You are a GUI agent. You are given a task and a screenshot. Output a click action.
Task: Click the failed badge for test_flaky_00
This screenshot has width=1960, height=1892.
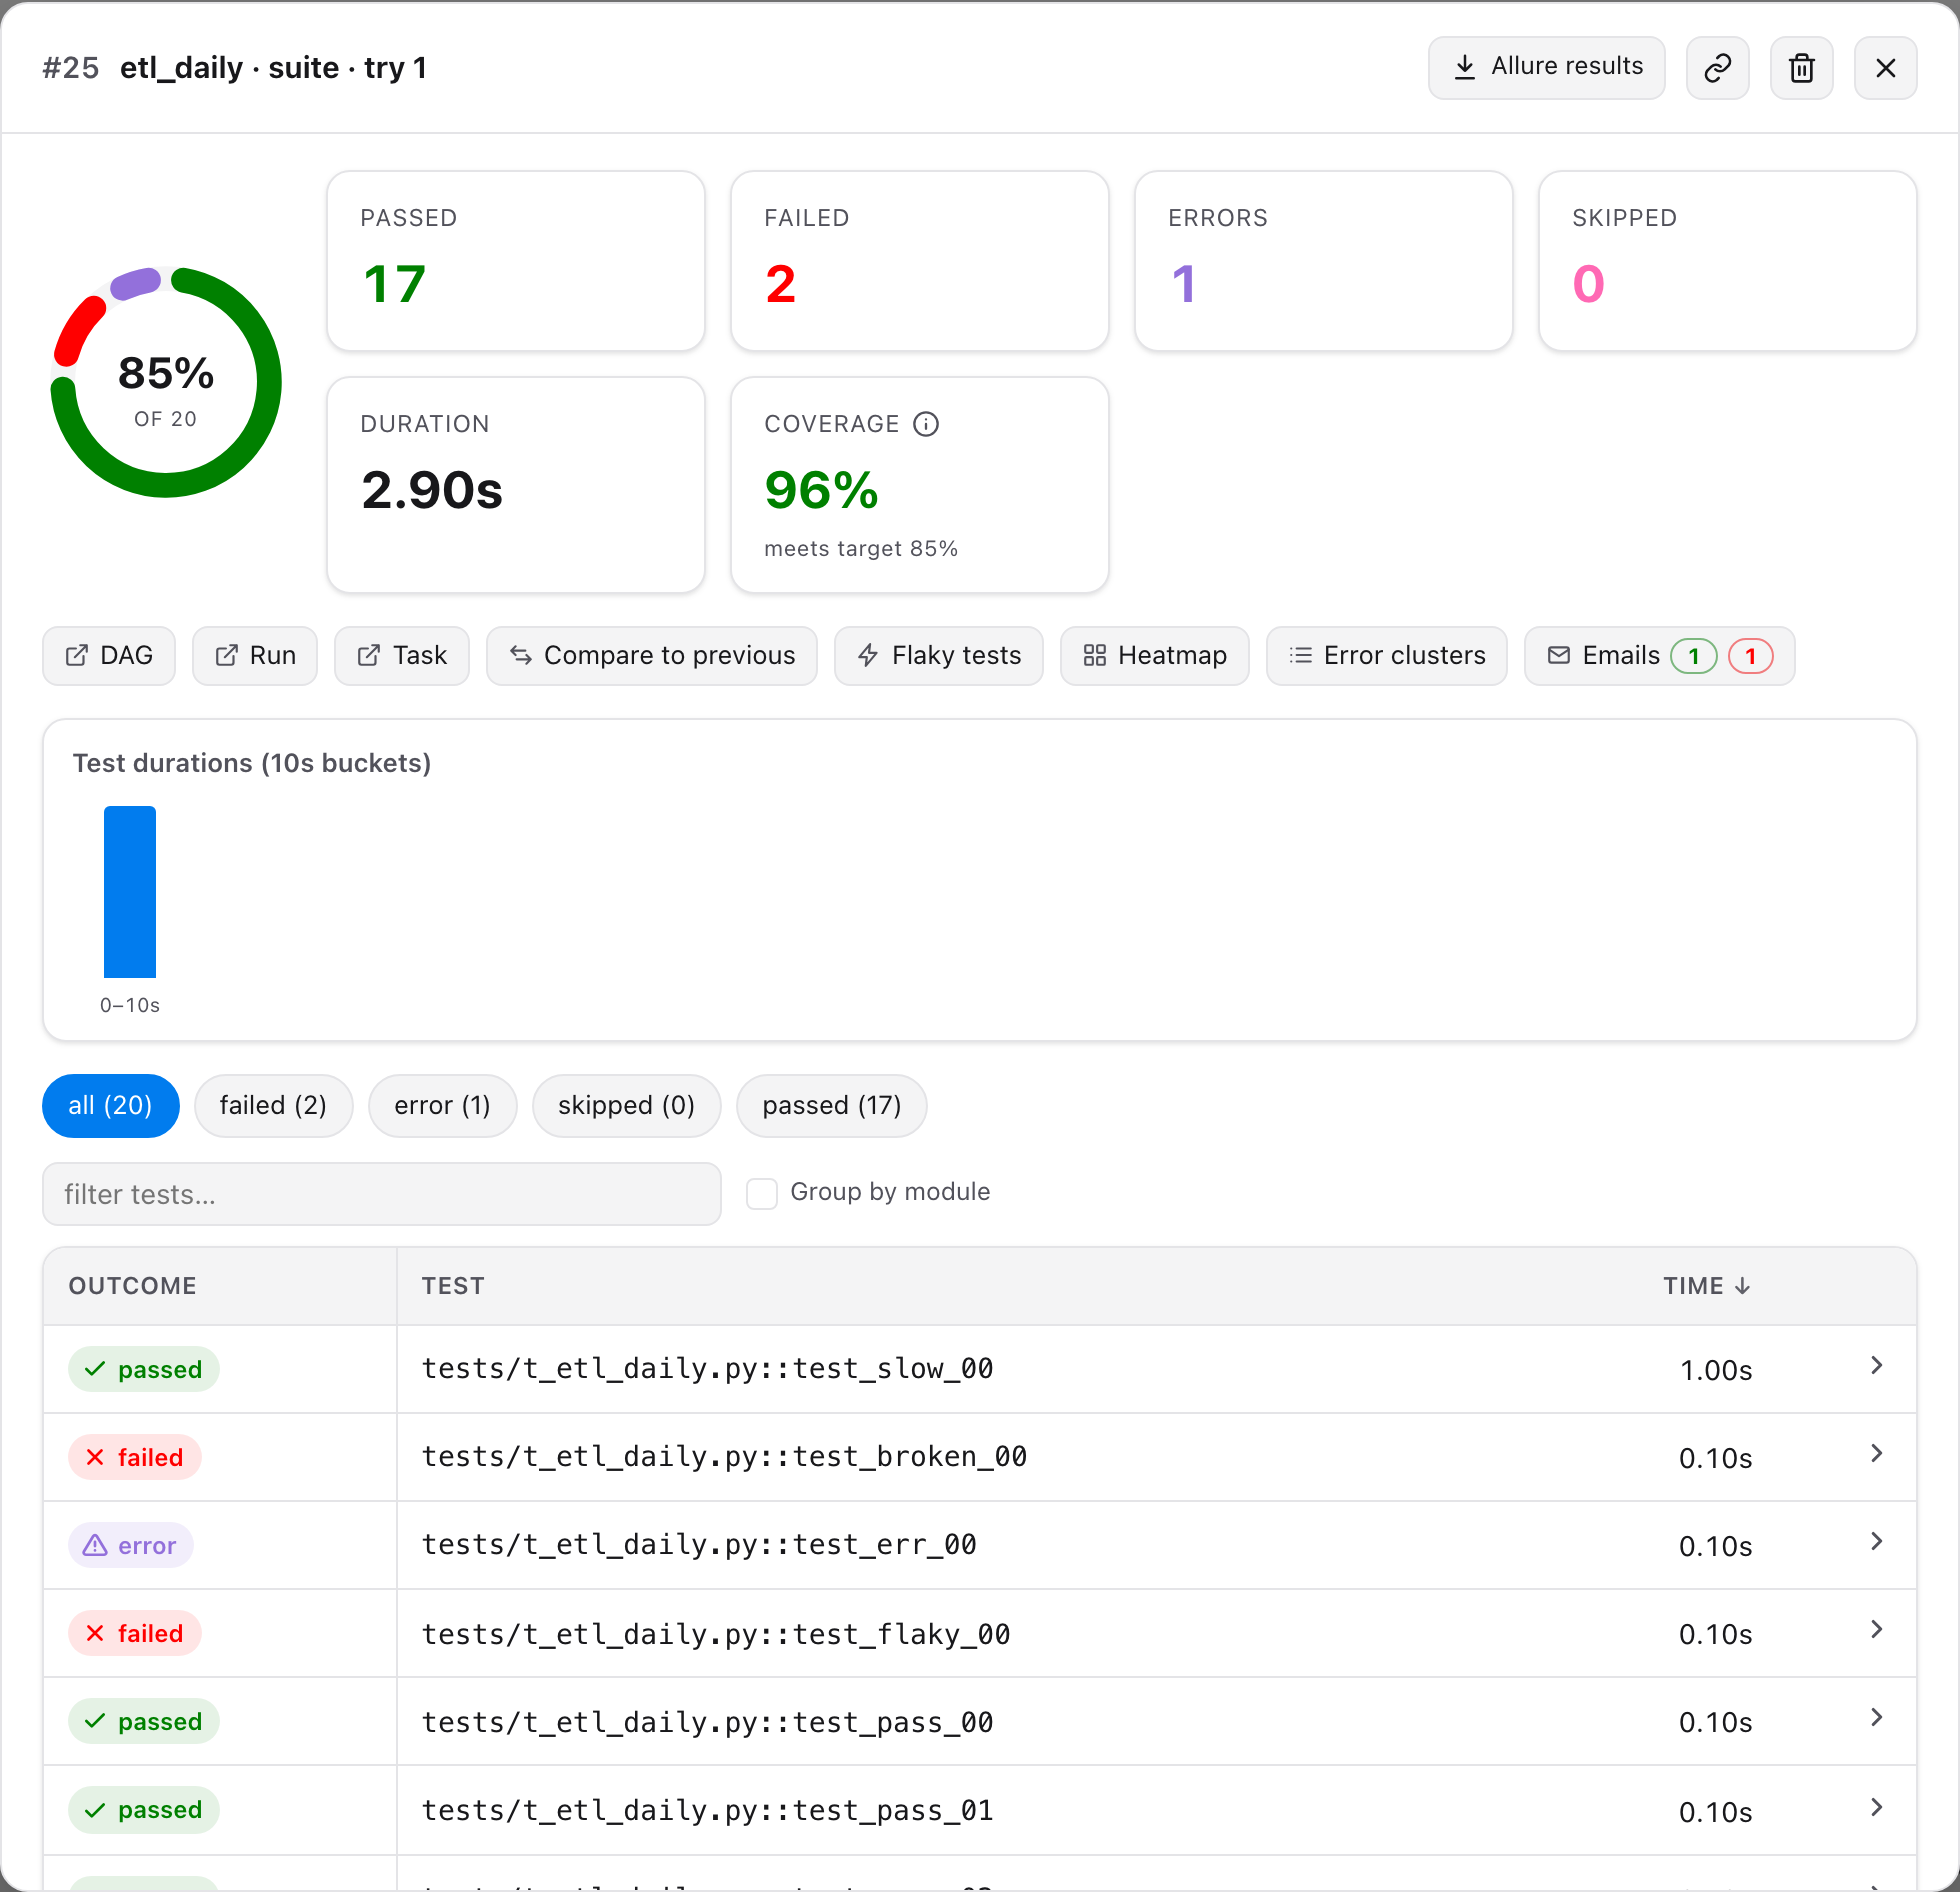(x=135, y=1634)
